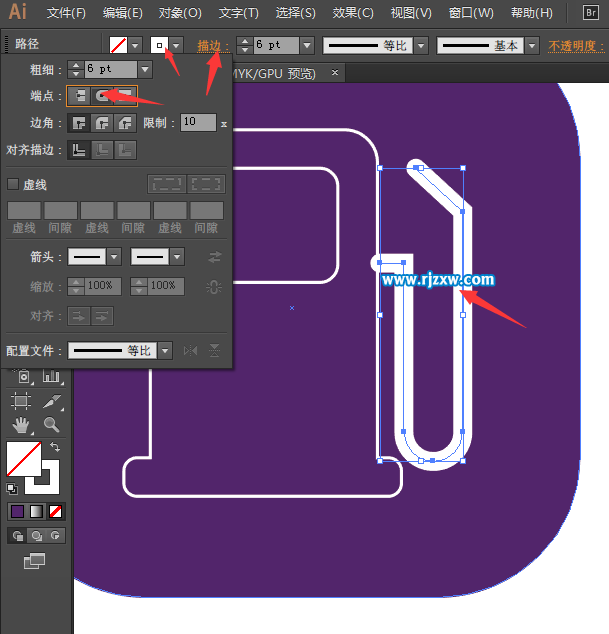Open the 编辑(E) menu

pyautogui.click(x=123, y=13)
